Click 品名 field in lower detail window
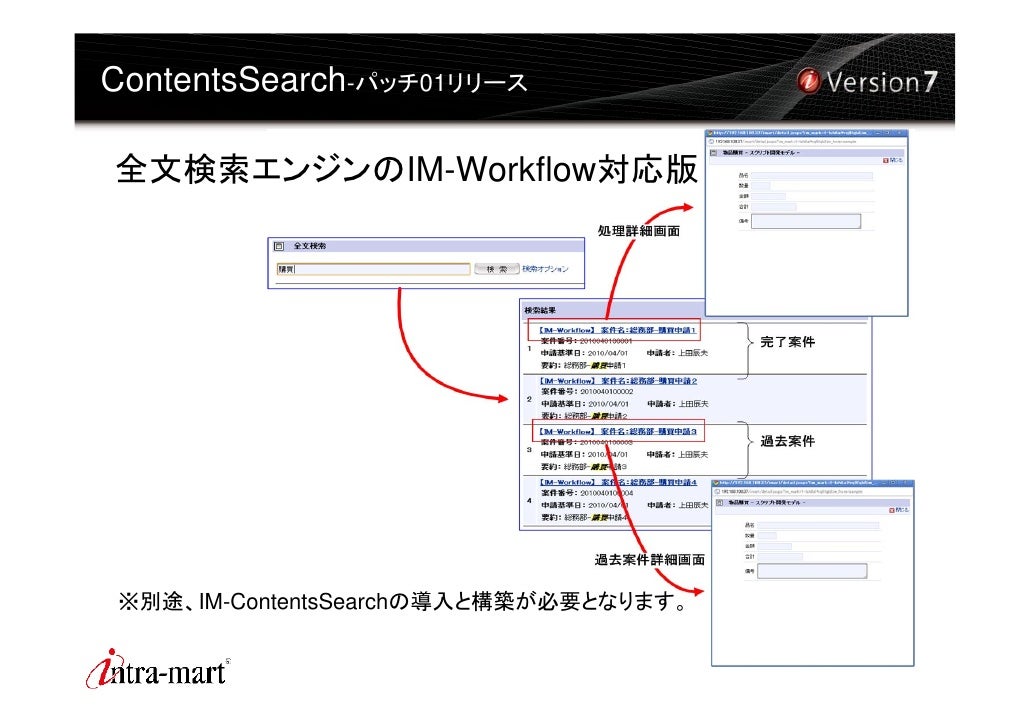The height and width of the screenshot is (728, 1030). tap(818, 525)
